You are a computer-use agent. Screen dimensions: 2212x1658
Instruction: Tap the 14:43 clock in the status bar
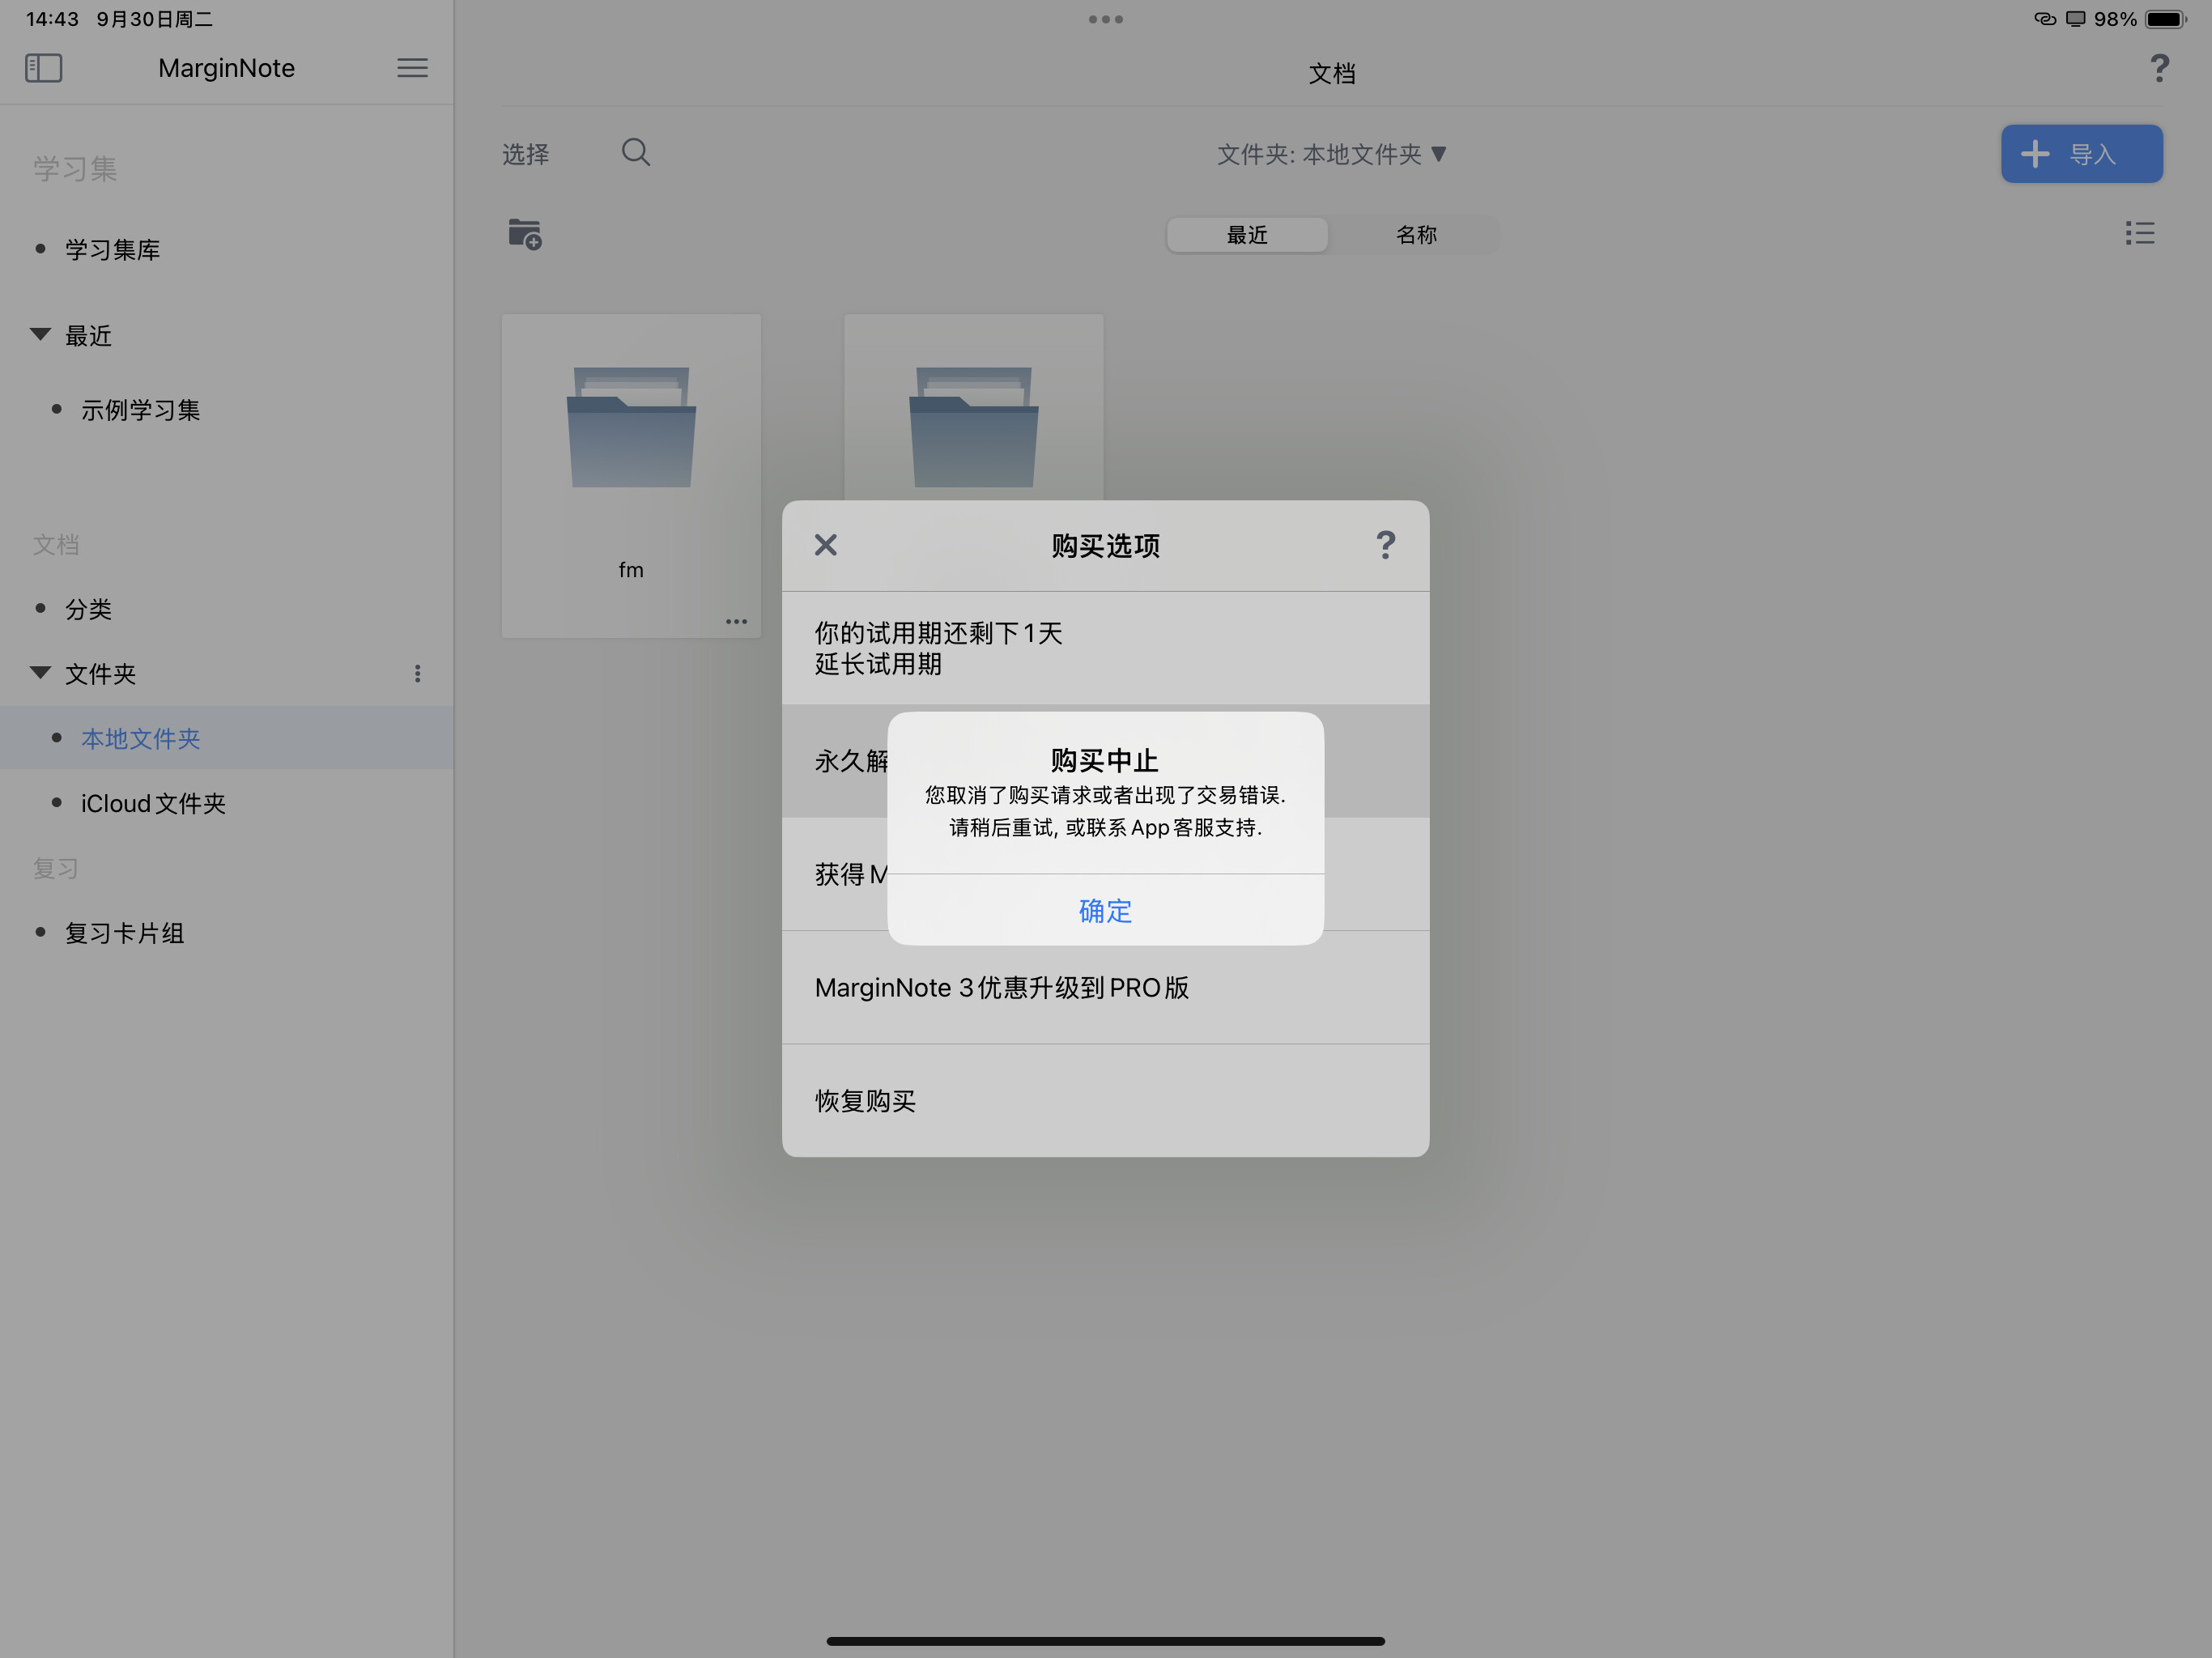coord(52,19)
